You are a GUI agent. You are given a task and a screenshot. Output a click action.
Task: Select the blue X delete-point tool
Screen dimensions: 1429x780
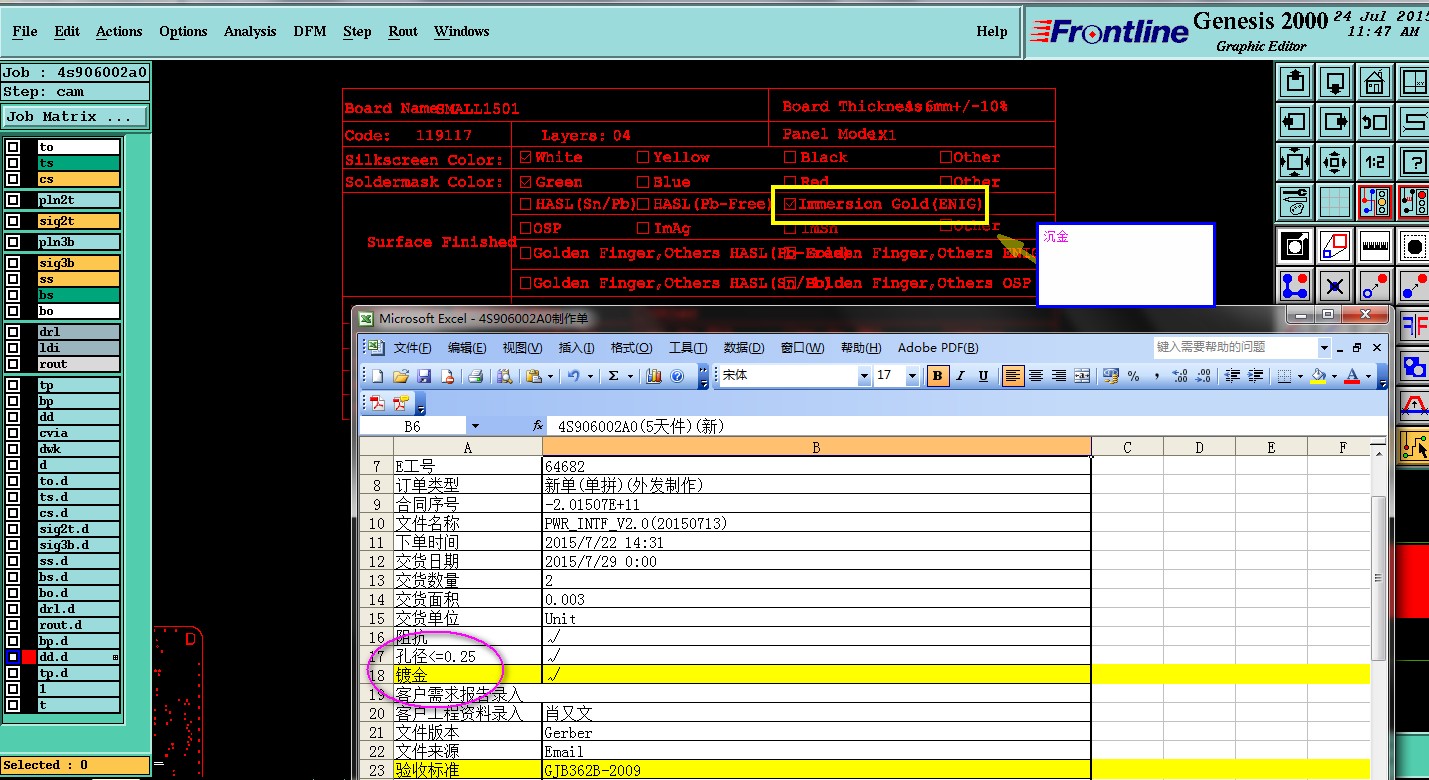coord(1335,286)
